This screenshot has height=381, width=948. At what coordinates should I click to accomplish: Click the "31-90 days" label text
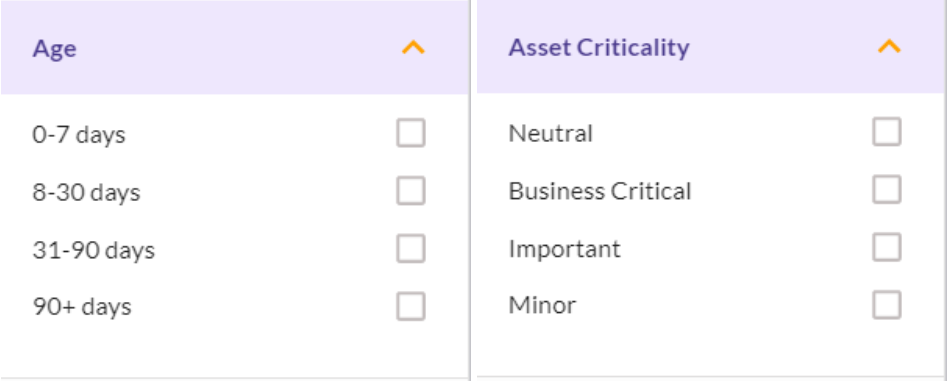click(x=94, y=250)
